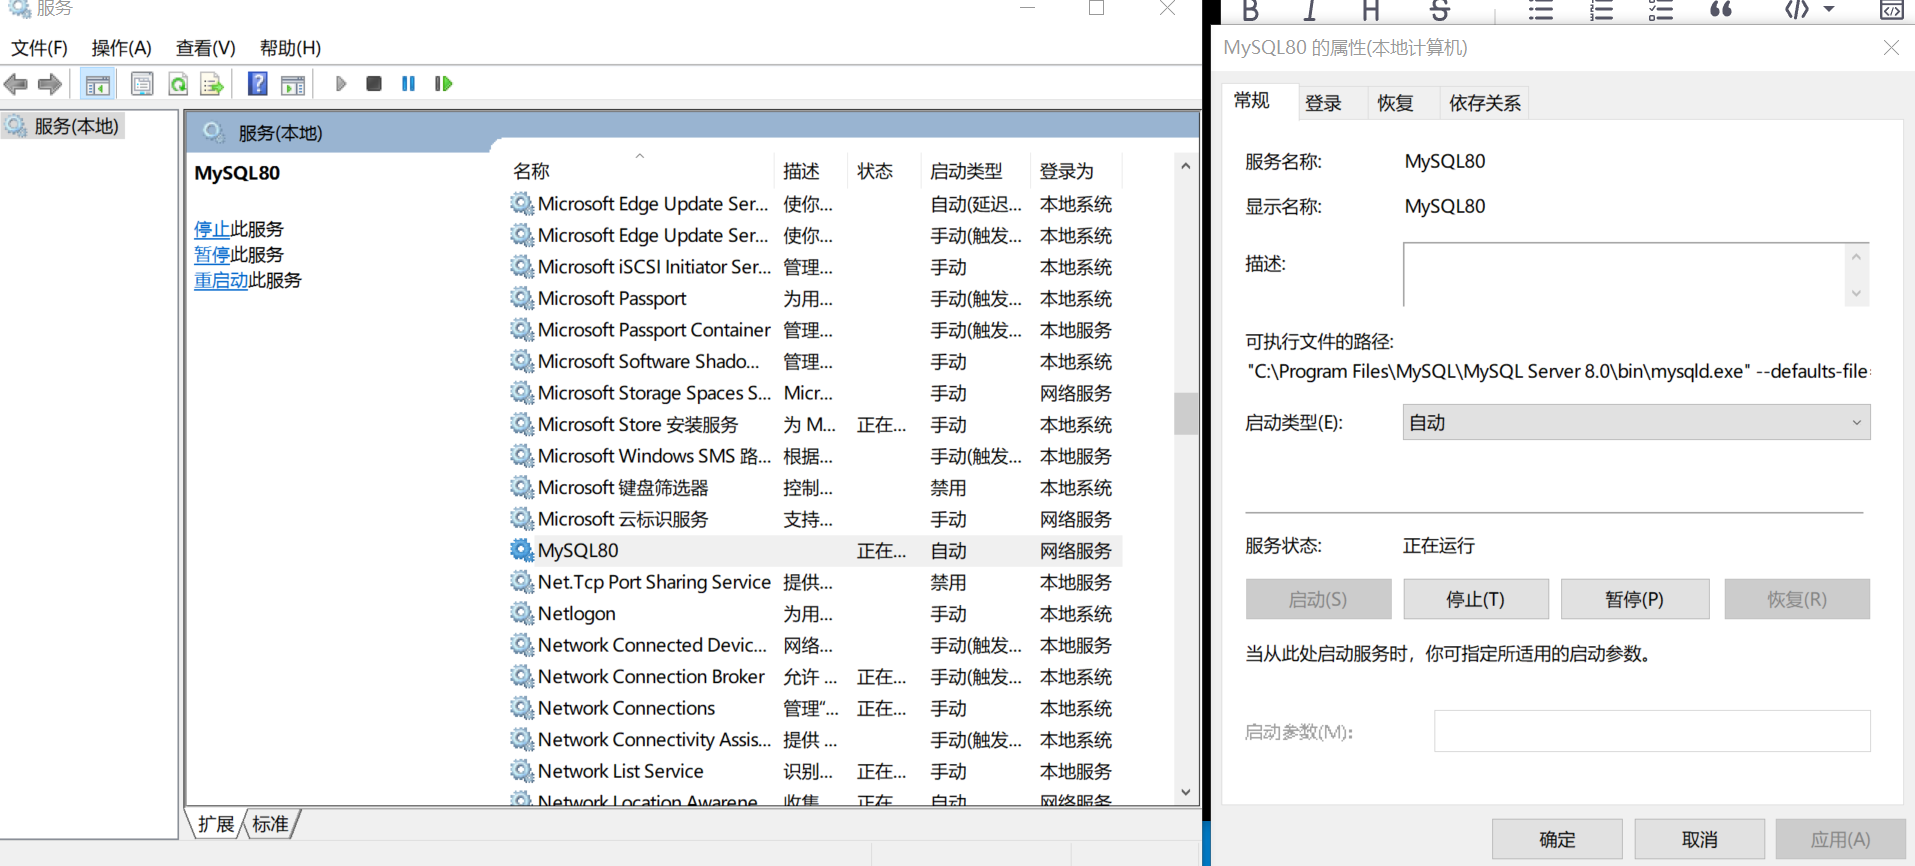Click the 暂停(P) button
The image size is (1915, 866).
click(1635, 599)
